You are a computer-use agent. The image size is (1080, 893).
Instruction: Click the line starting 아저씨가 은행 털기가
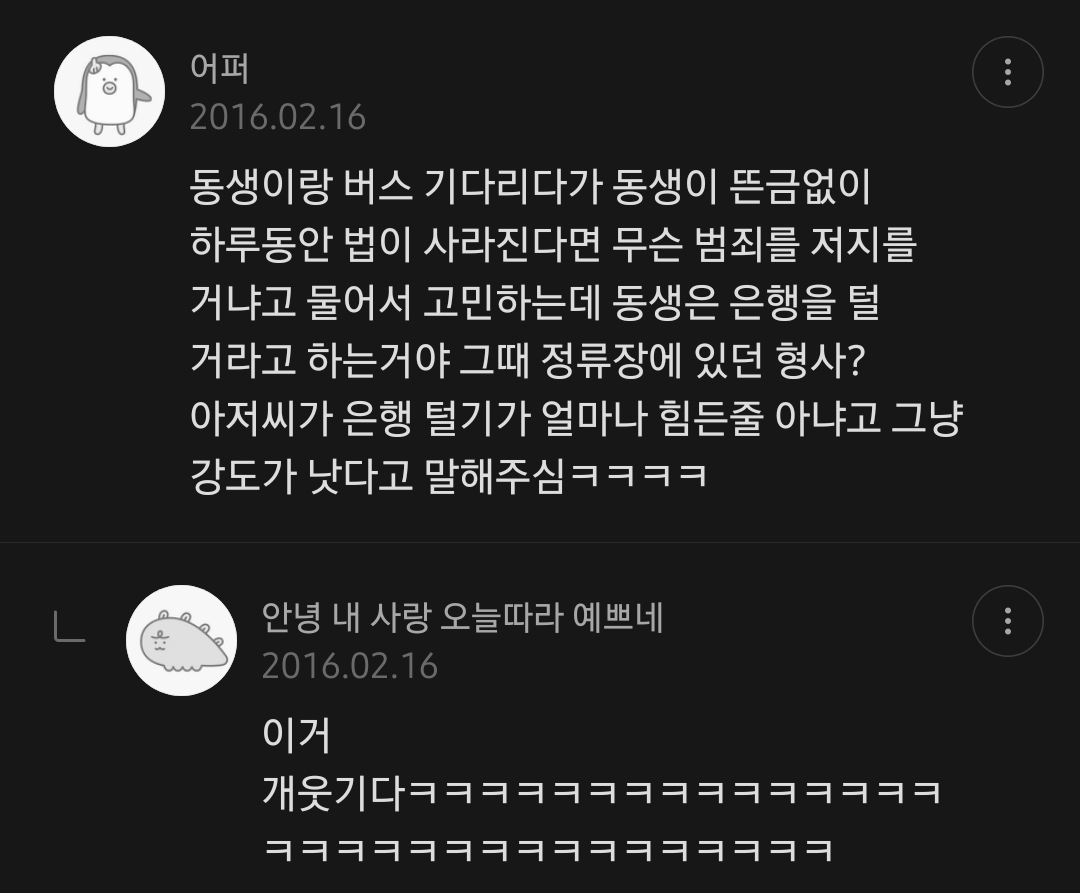(x=576, y=418)
